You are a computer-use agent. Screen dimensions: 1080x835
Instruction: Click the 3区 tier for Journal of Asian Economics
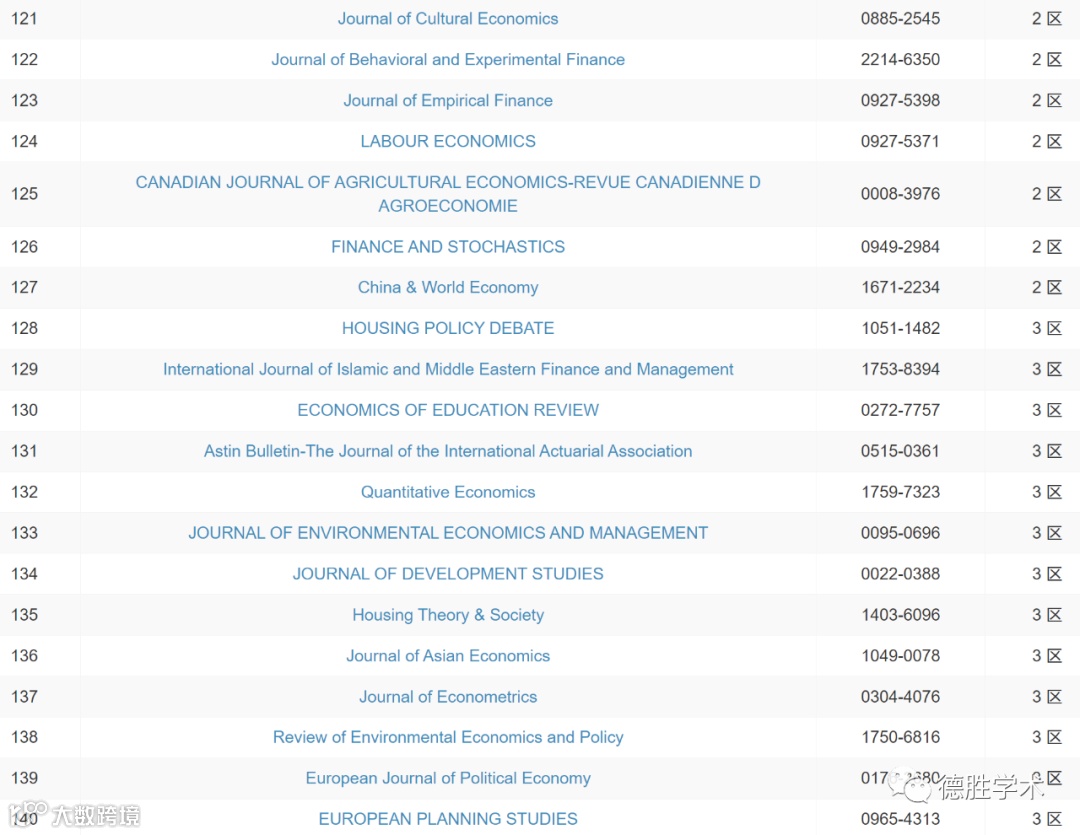(x=1047, y=656)
